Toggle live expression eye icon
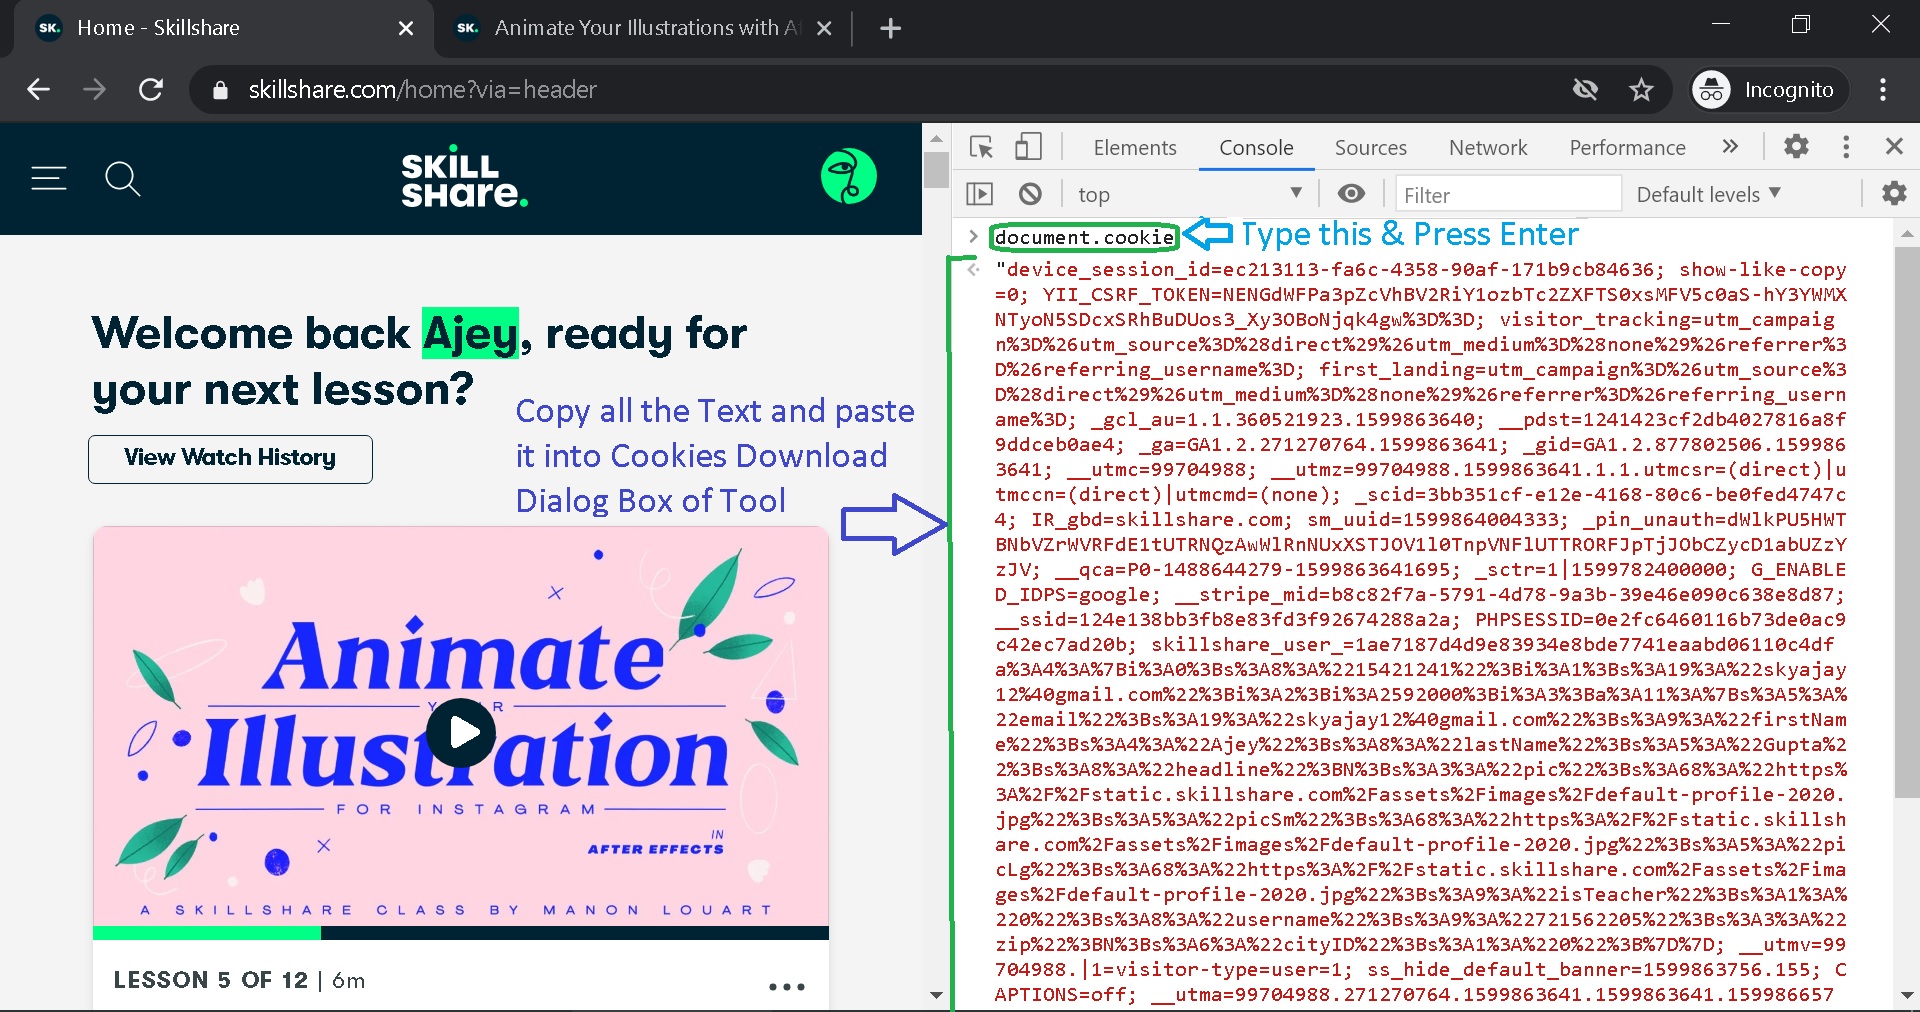Image resolution: width=1920 pixels, height=1012 pixels. (x=1351, y=194)
